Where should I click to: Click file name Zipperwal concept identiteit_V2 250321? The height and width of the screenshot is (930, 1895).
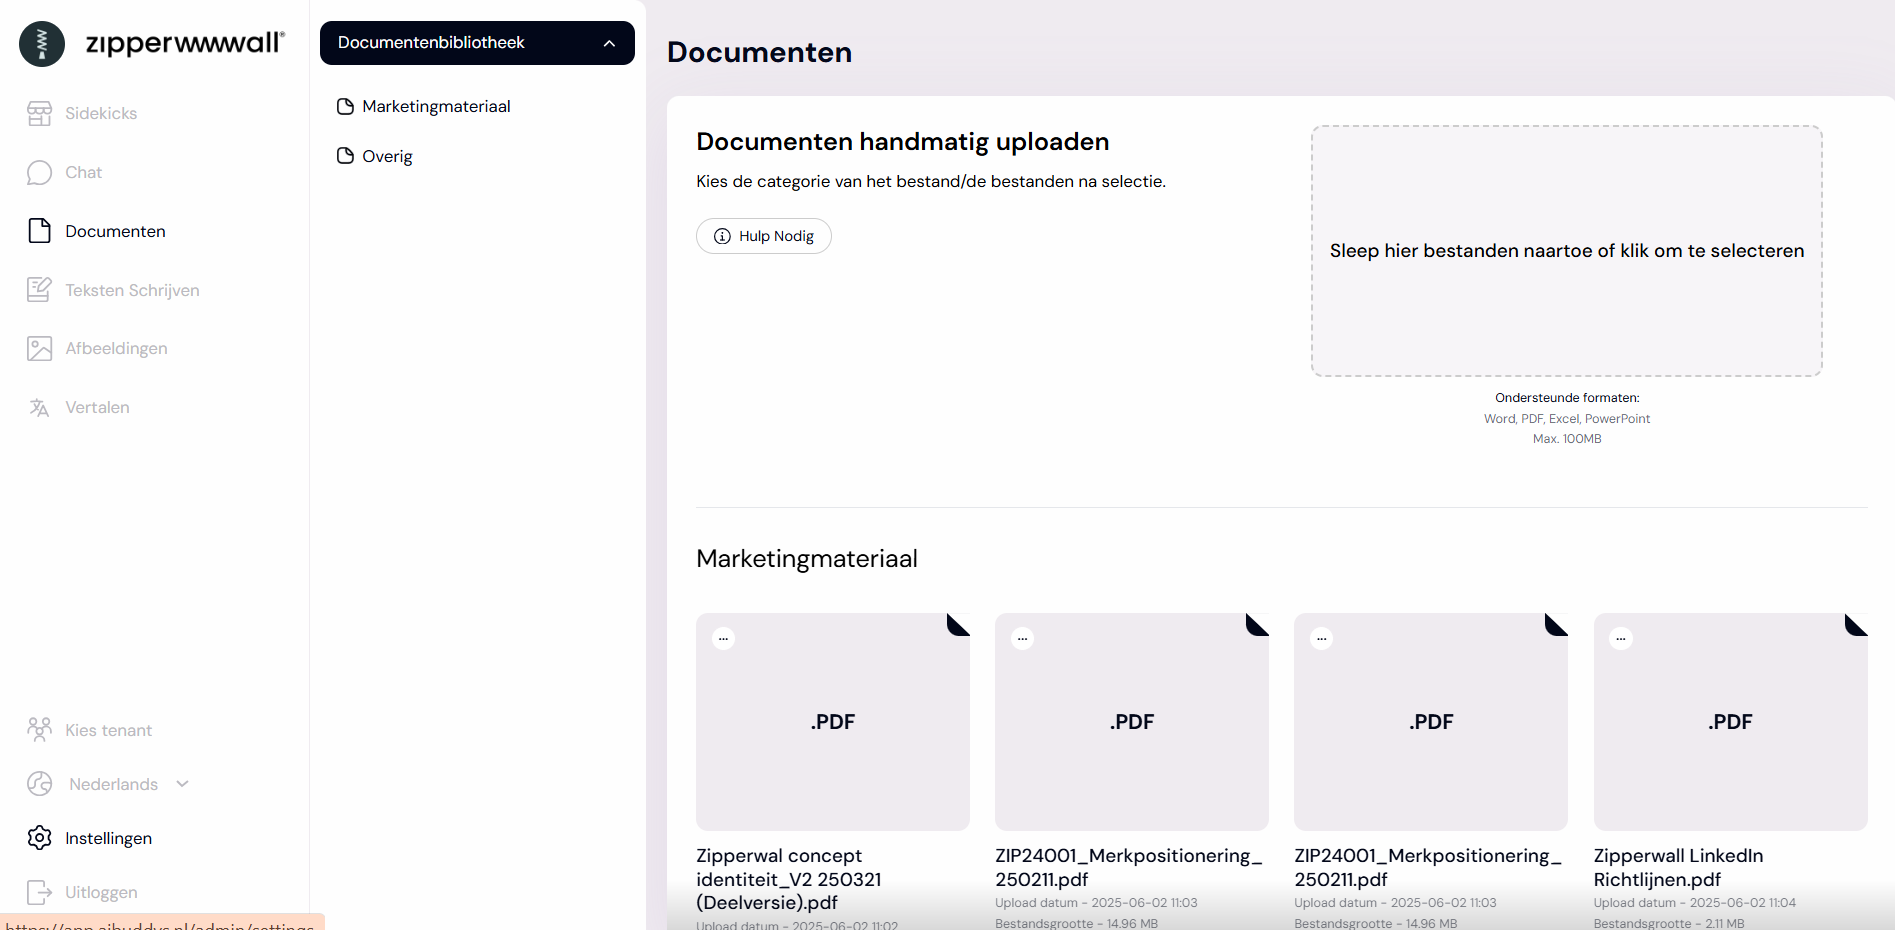[x=788, y=879]
